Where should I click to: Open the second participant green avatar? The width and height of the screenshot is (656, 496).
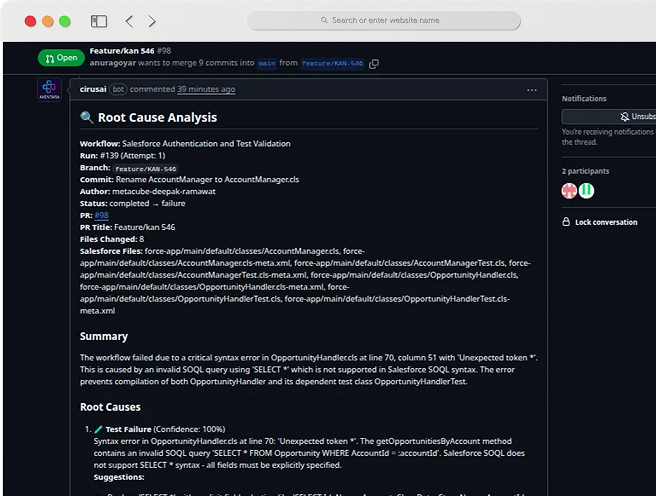point(586,191)
